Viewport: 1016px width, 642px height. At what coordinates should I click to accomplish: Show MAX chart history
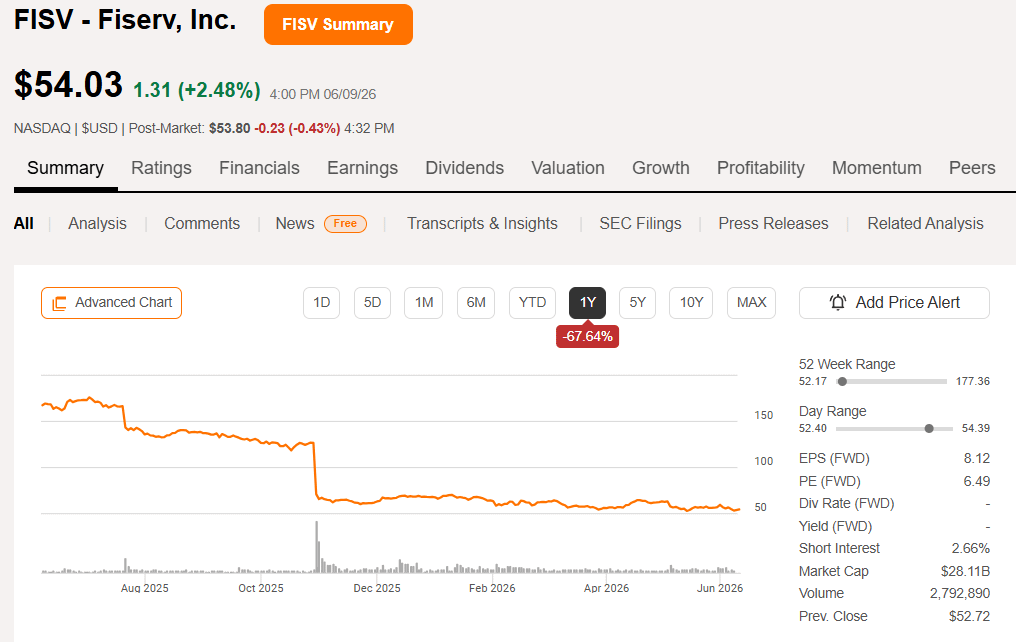click(752, 303)
